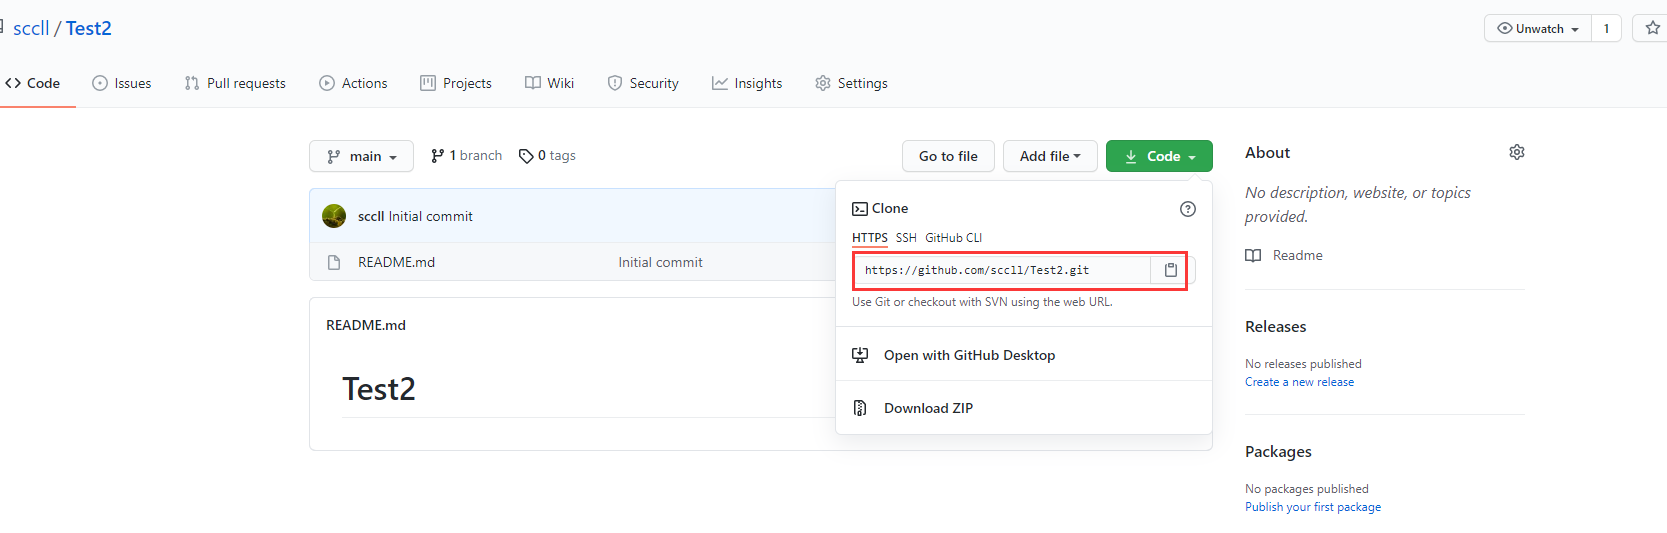
Task: Click the Readme book icon in About
Action: [1253, 256]
